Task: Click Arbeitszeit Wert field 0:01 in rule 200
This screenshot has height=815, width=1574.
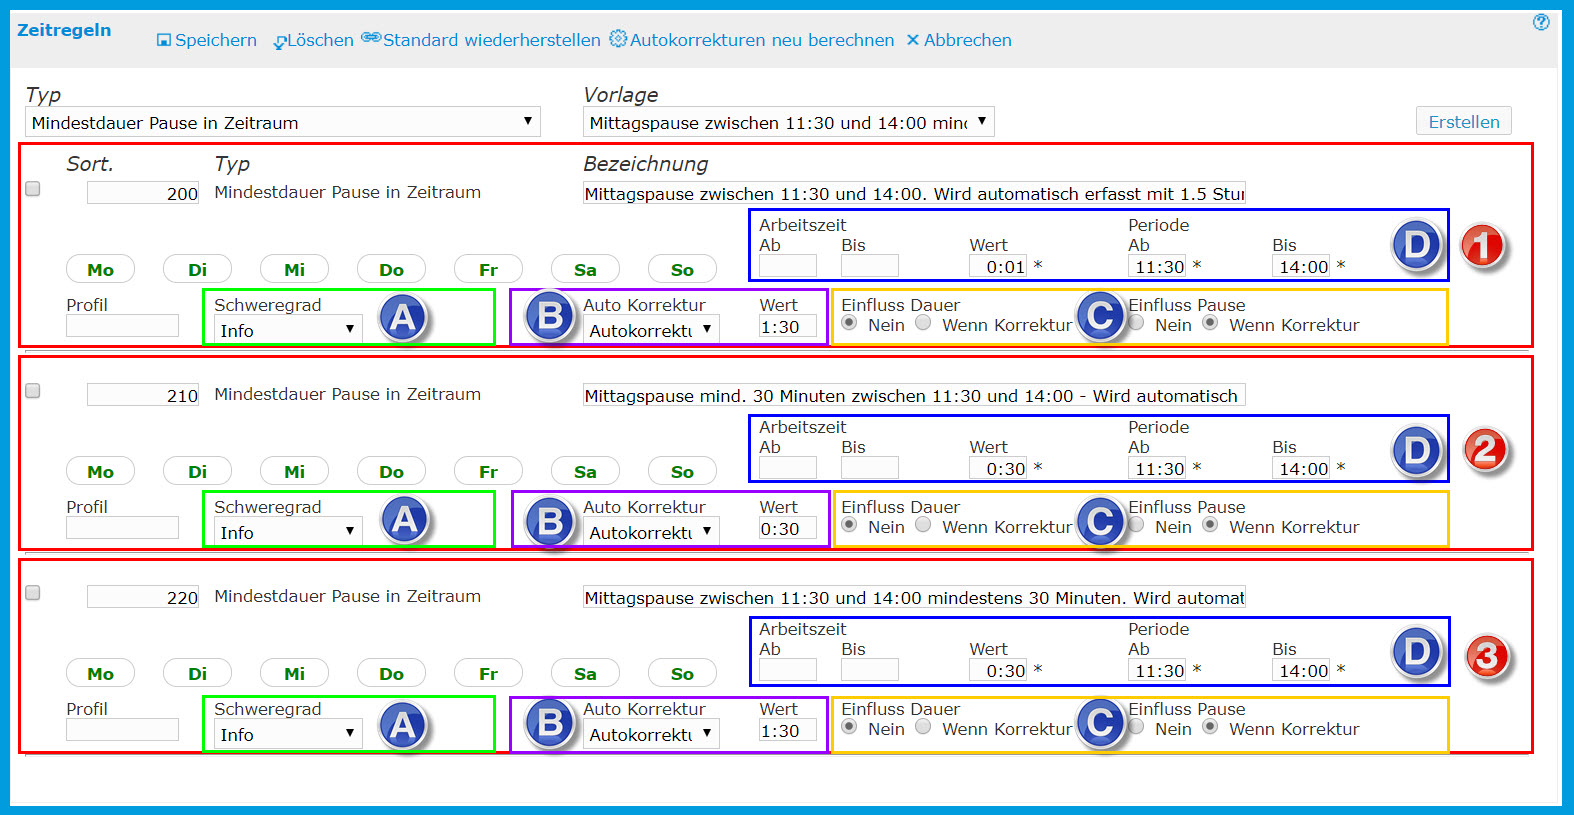Action: (x=998, y=266)
